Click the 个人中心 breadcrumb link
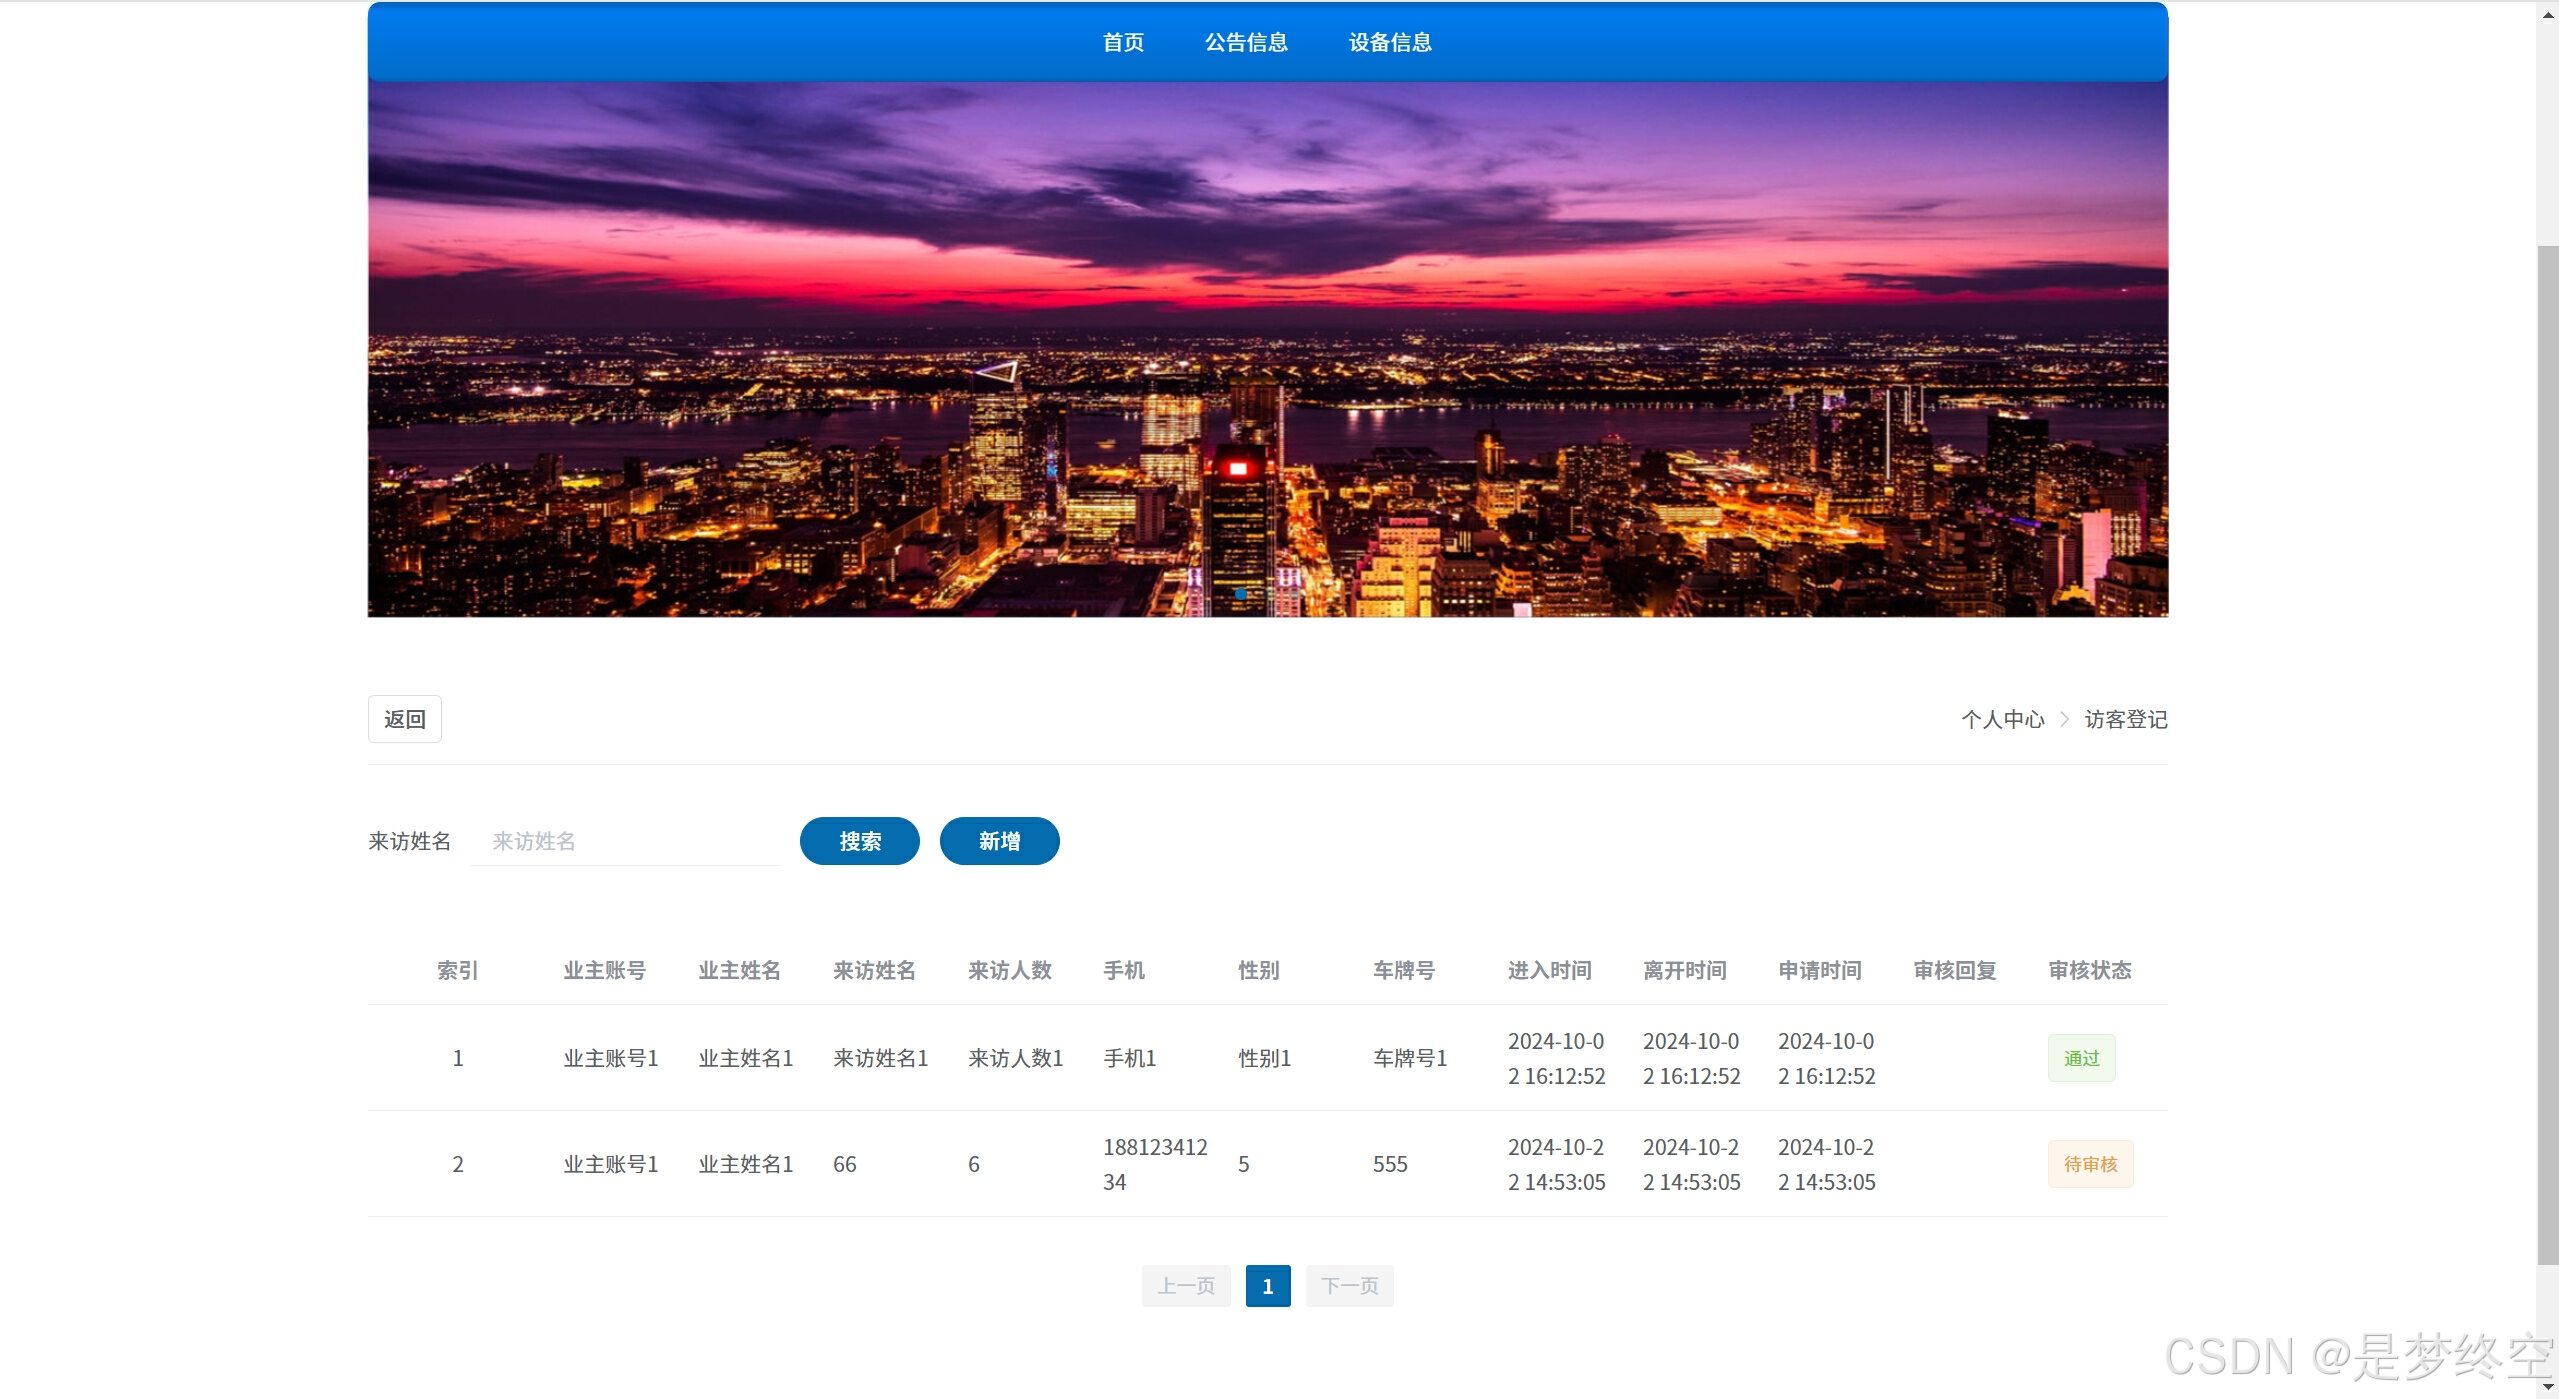2559x1399 pixels. tap(2002, 719)
